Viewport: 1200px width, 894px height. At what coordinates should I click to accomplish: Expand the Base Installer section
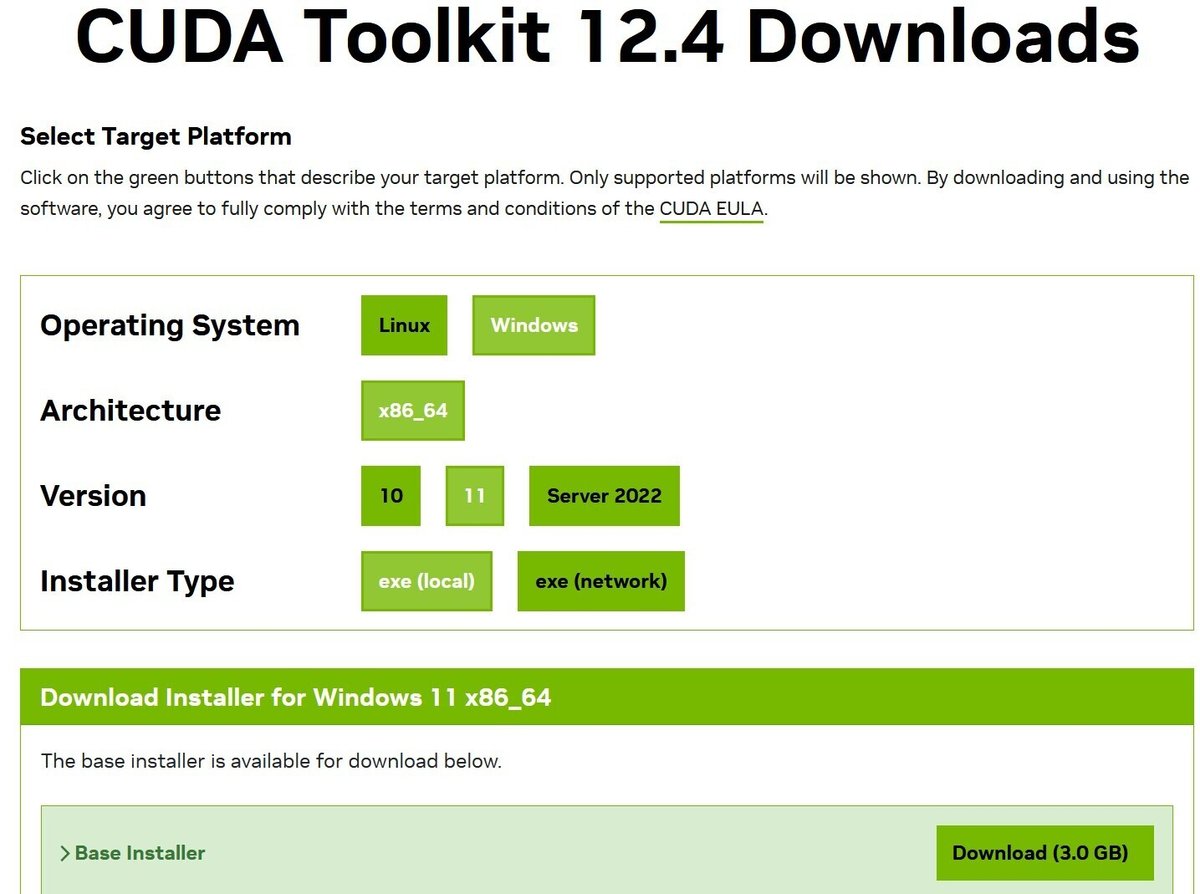point(139,853)
